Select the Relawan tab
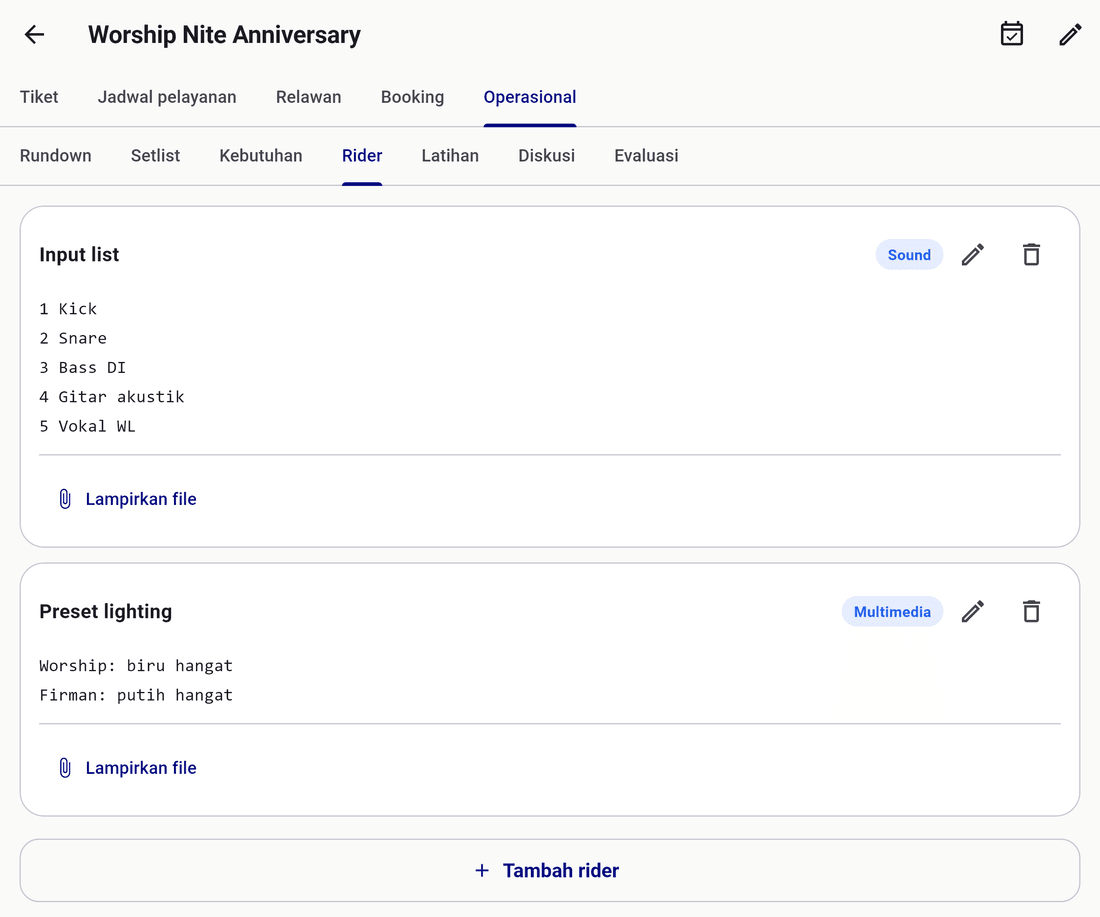 [309, 97]
